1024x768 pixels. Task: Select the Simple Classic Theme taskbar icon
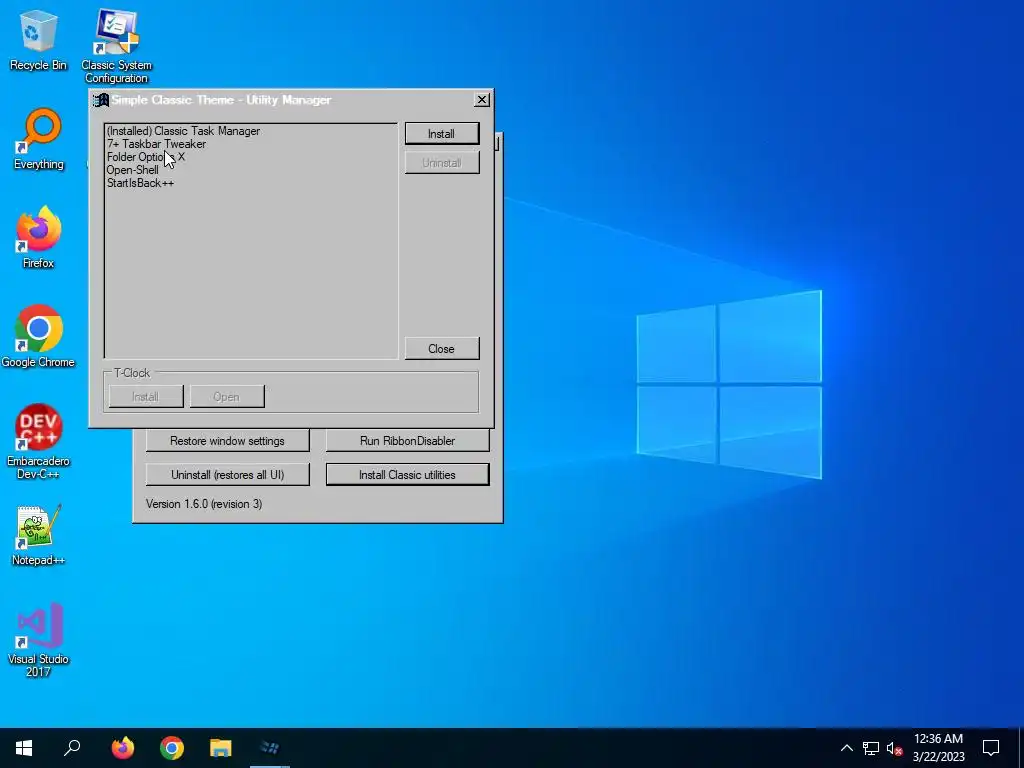pyautogui.click(x=270, y=748)
